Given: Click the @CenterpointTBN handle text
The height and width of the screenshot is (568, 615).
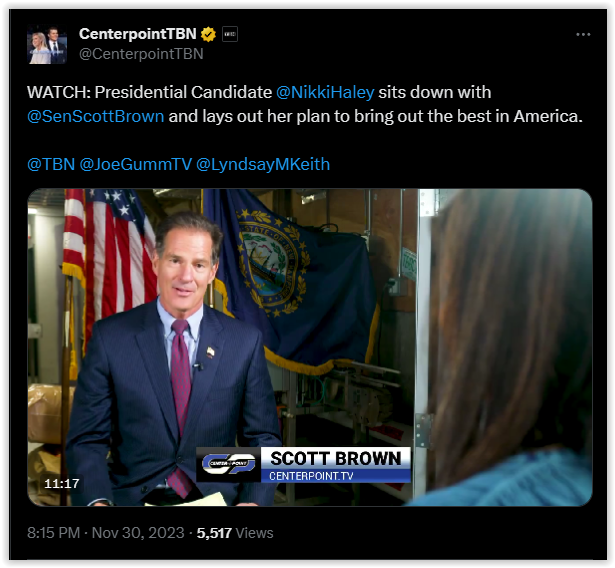Looking at the screenshot, I should (x=141, y=54).
